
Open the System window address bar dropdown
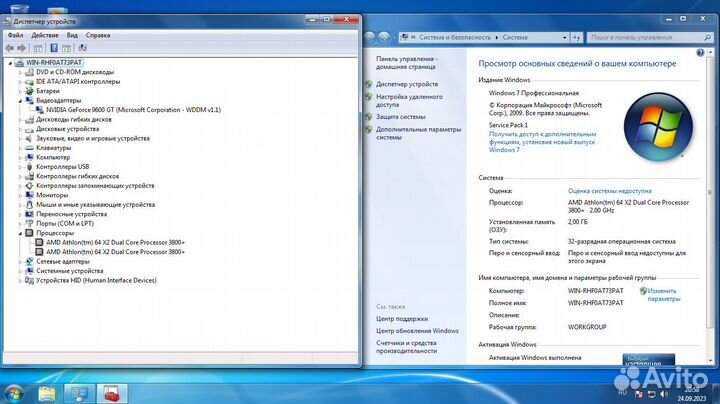click(564, 38)
